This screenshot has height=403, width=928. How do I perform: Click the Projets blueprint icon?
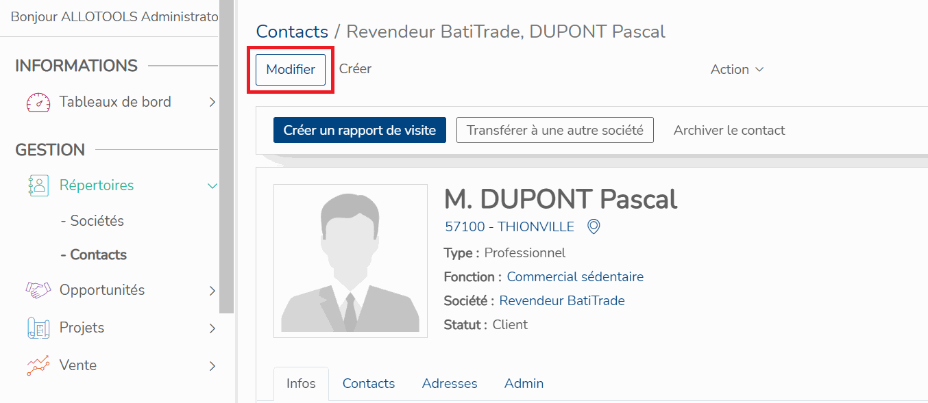38,328
